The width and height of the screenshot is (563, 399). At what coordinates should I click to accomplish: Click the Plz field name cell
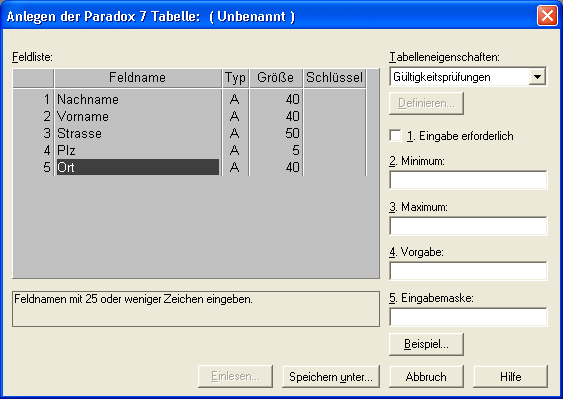tap(138, 150)
